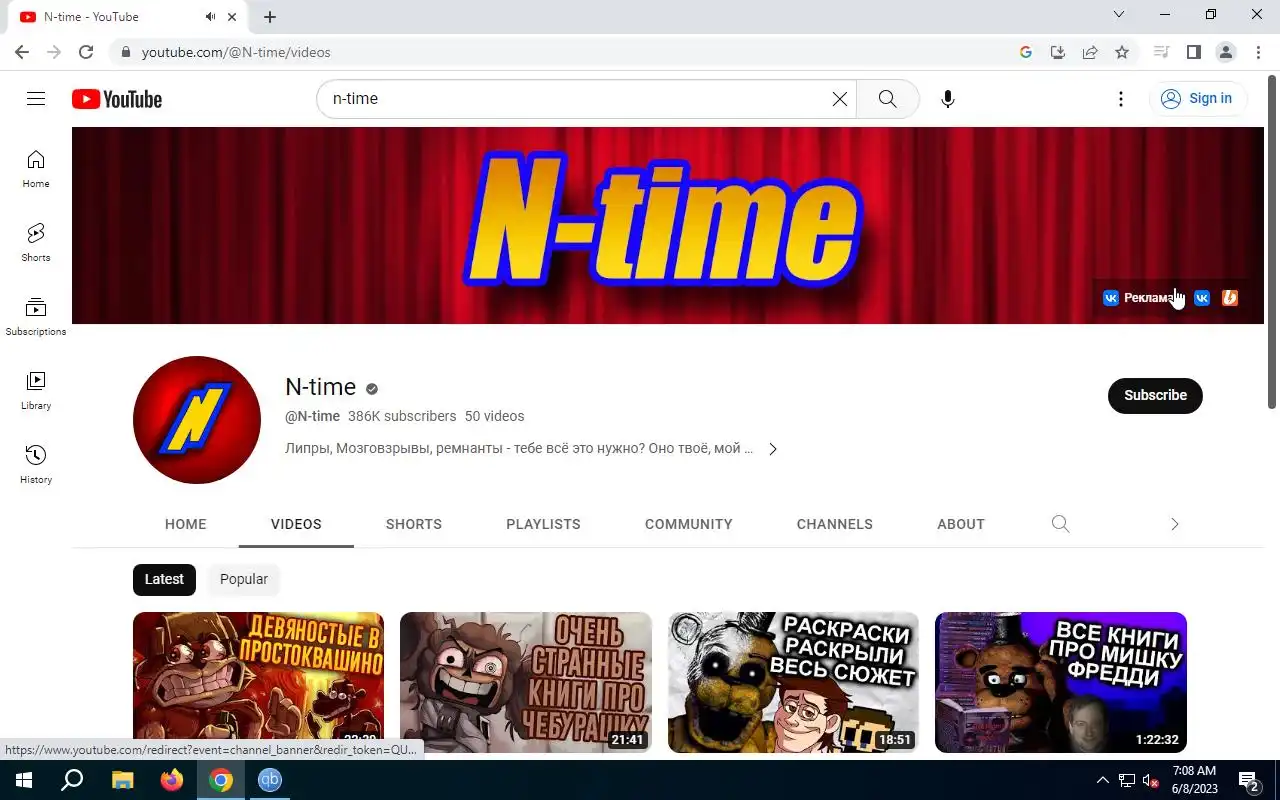Open Windows taskbar search

(72, 780)
